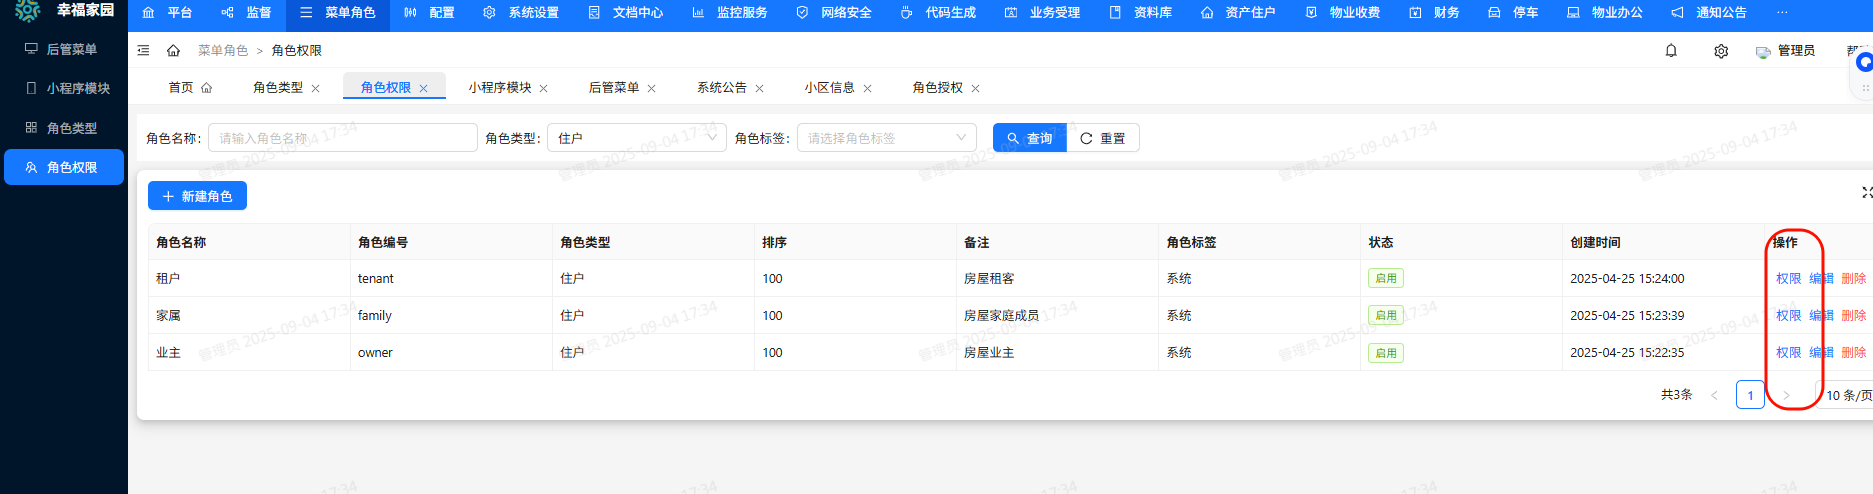Click the 查询 search button

tap(1029, 138)
